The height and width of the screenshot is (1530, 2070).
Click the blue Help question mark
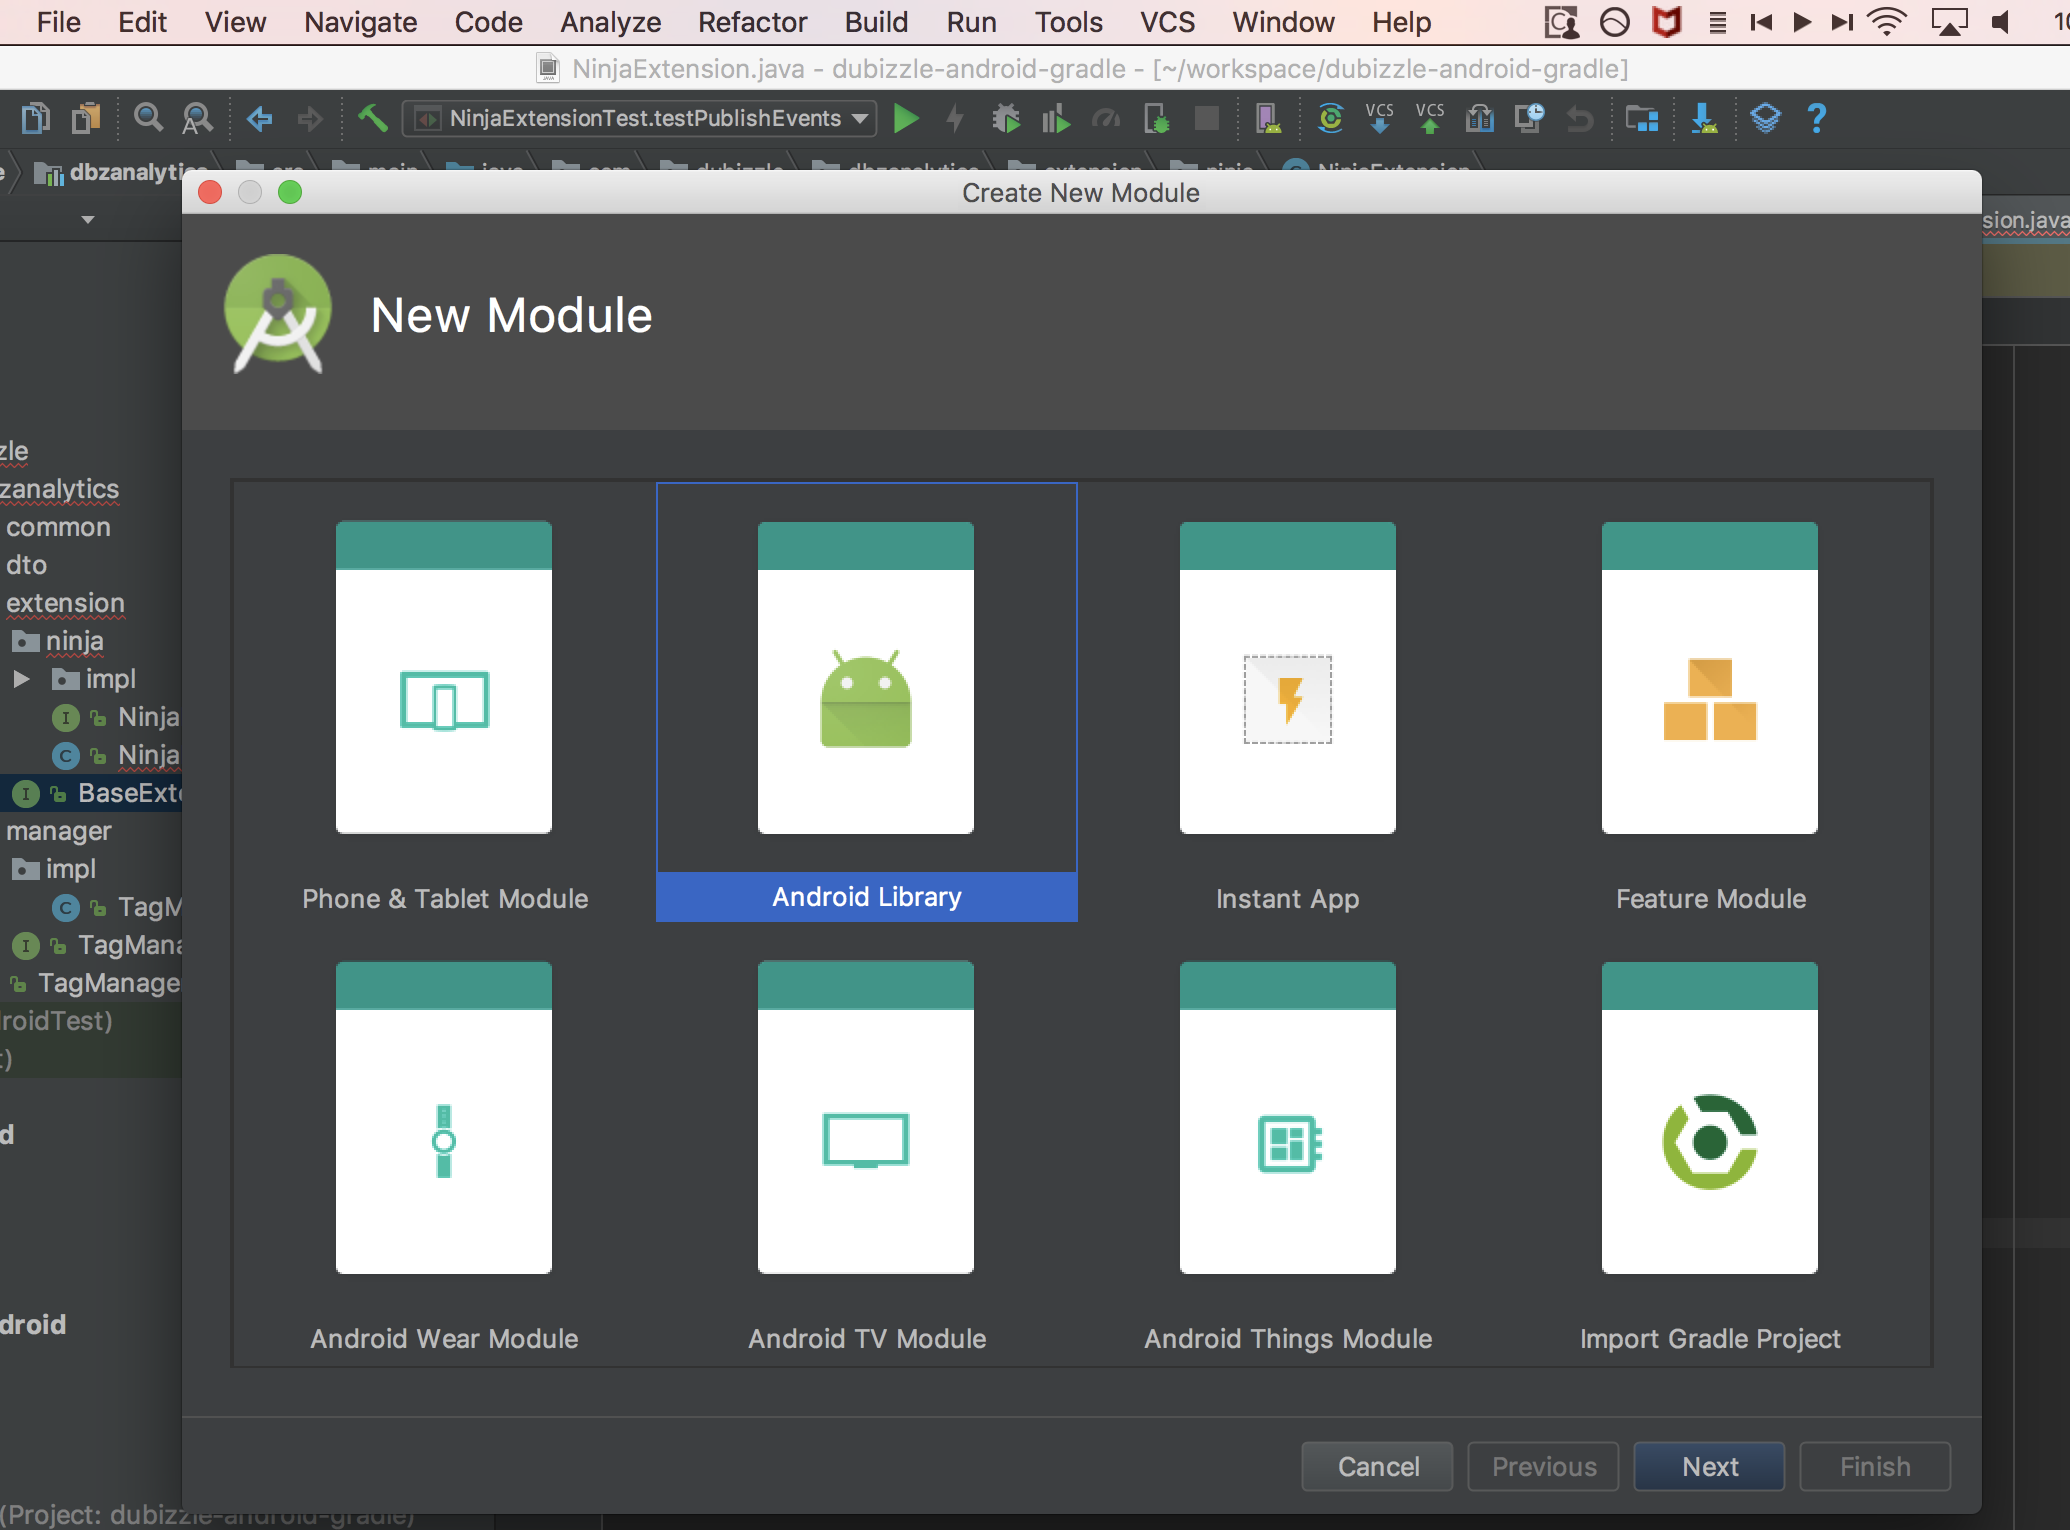point(1816,119)
